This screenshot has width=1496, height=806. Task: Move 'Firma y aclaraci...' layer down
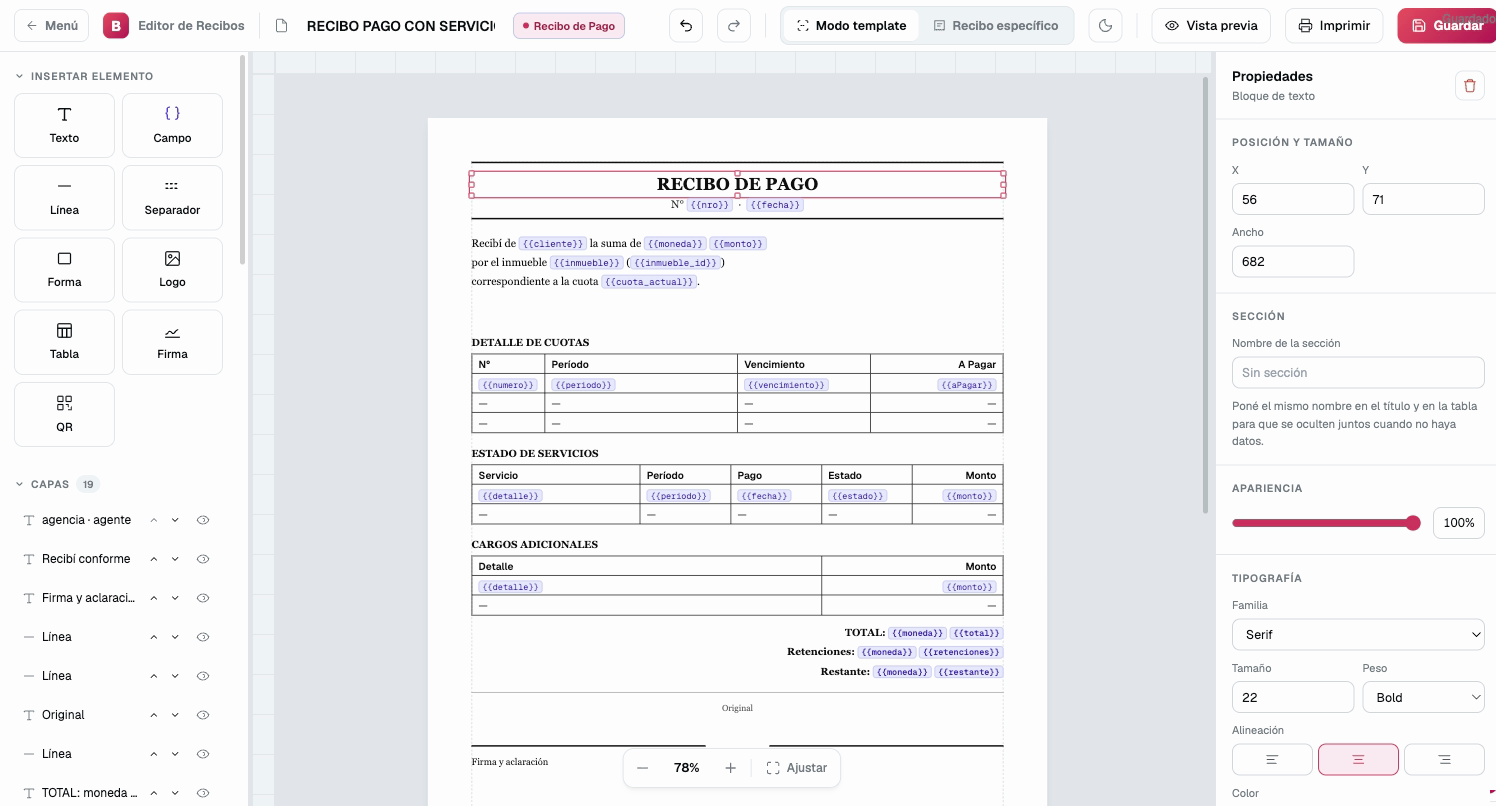click(175, 598)
